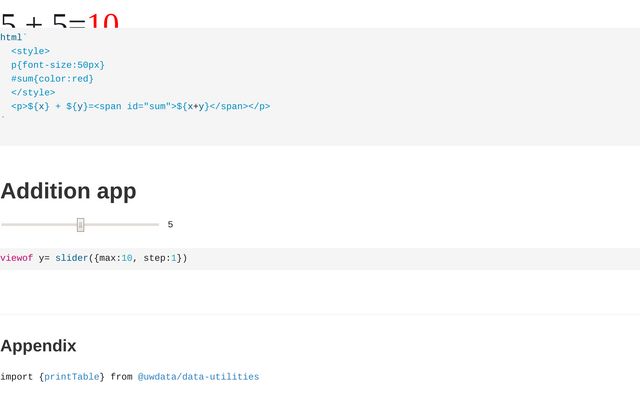Click the max:10 option in slider code
This screenshot has width=640, height=400.
pos(116,258)
